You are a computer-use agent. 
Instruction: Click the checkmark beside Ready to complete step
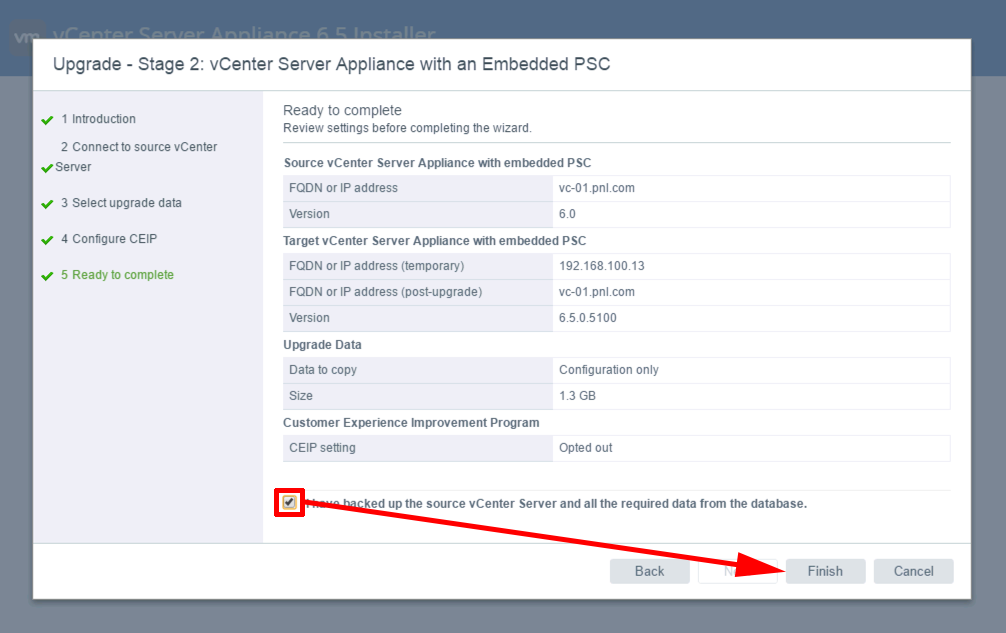coord(47,276)
